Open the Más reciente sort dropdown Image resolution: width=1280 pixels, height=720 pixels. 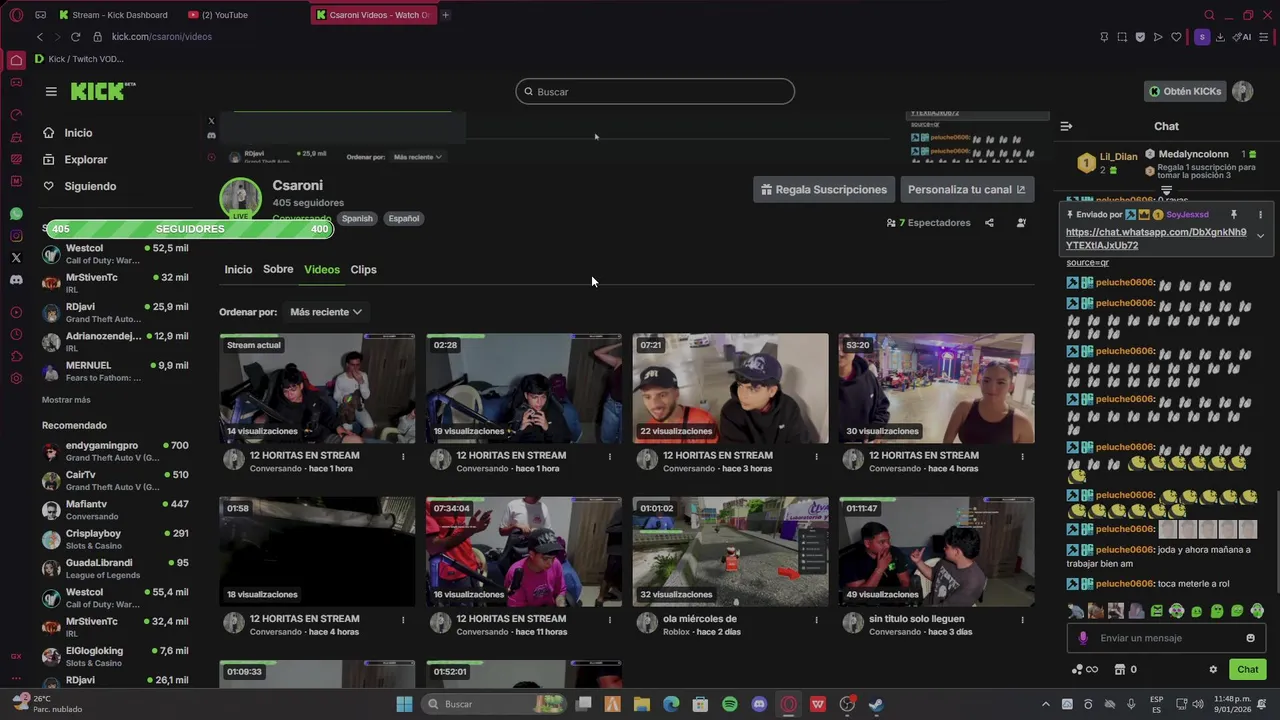326,312
